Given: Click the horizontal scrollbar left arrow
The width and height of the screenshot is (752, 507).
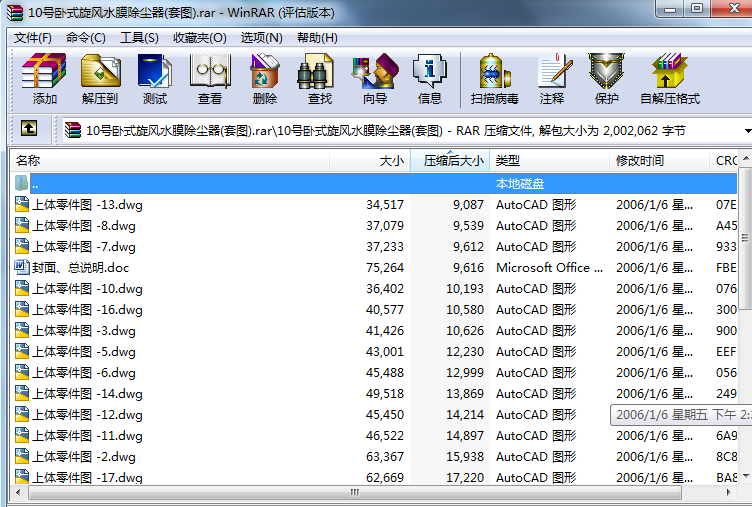Looking at the screenshot, I should (x=18, y=492).
